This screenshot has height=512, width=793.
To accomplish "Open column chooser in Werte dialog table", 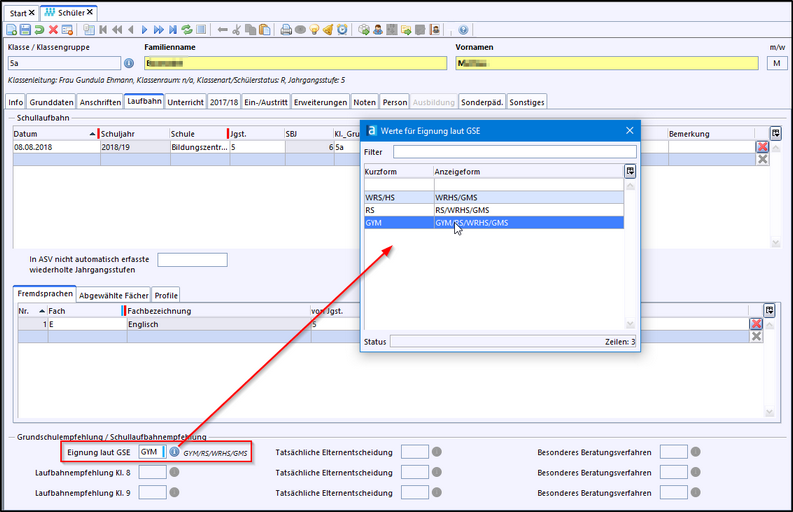I will (629, 171).
